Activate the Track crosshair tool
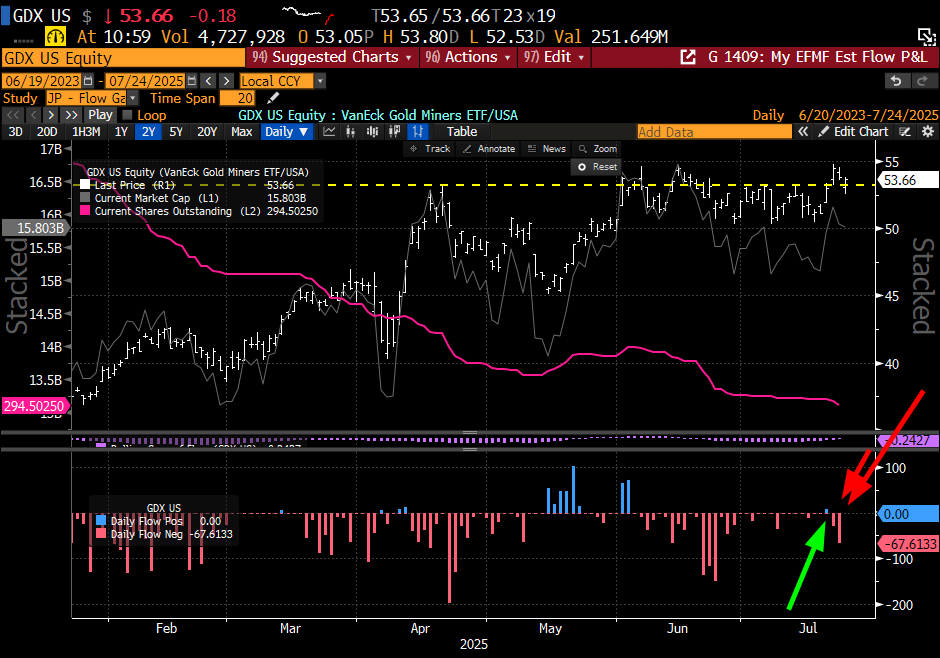 (430, 149)
